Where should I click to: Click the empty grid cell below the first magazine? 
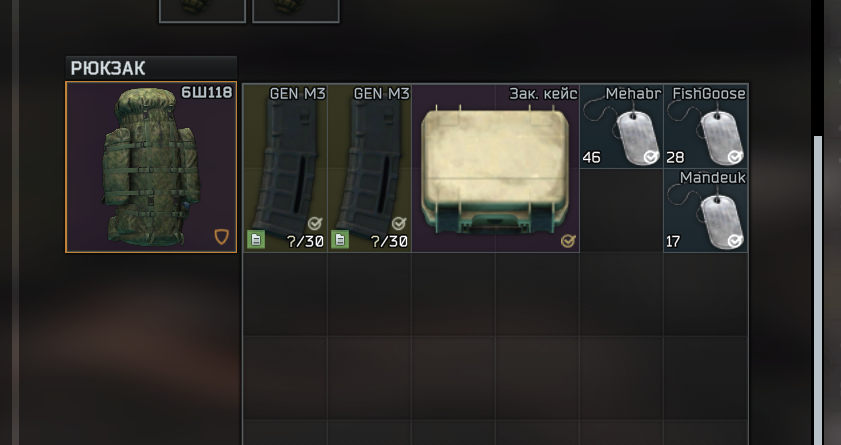[285, 294]
